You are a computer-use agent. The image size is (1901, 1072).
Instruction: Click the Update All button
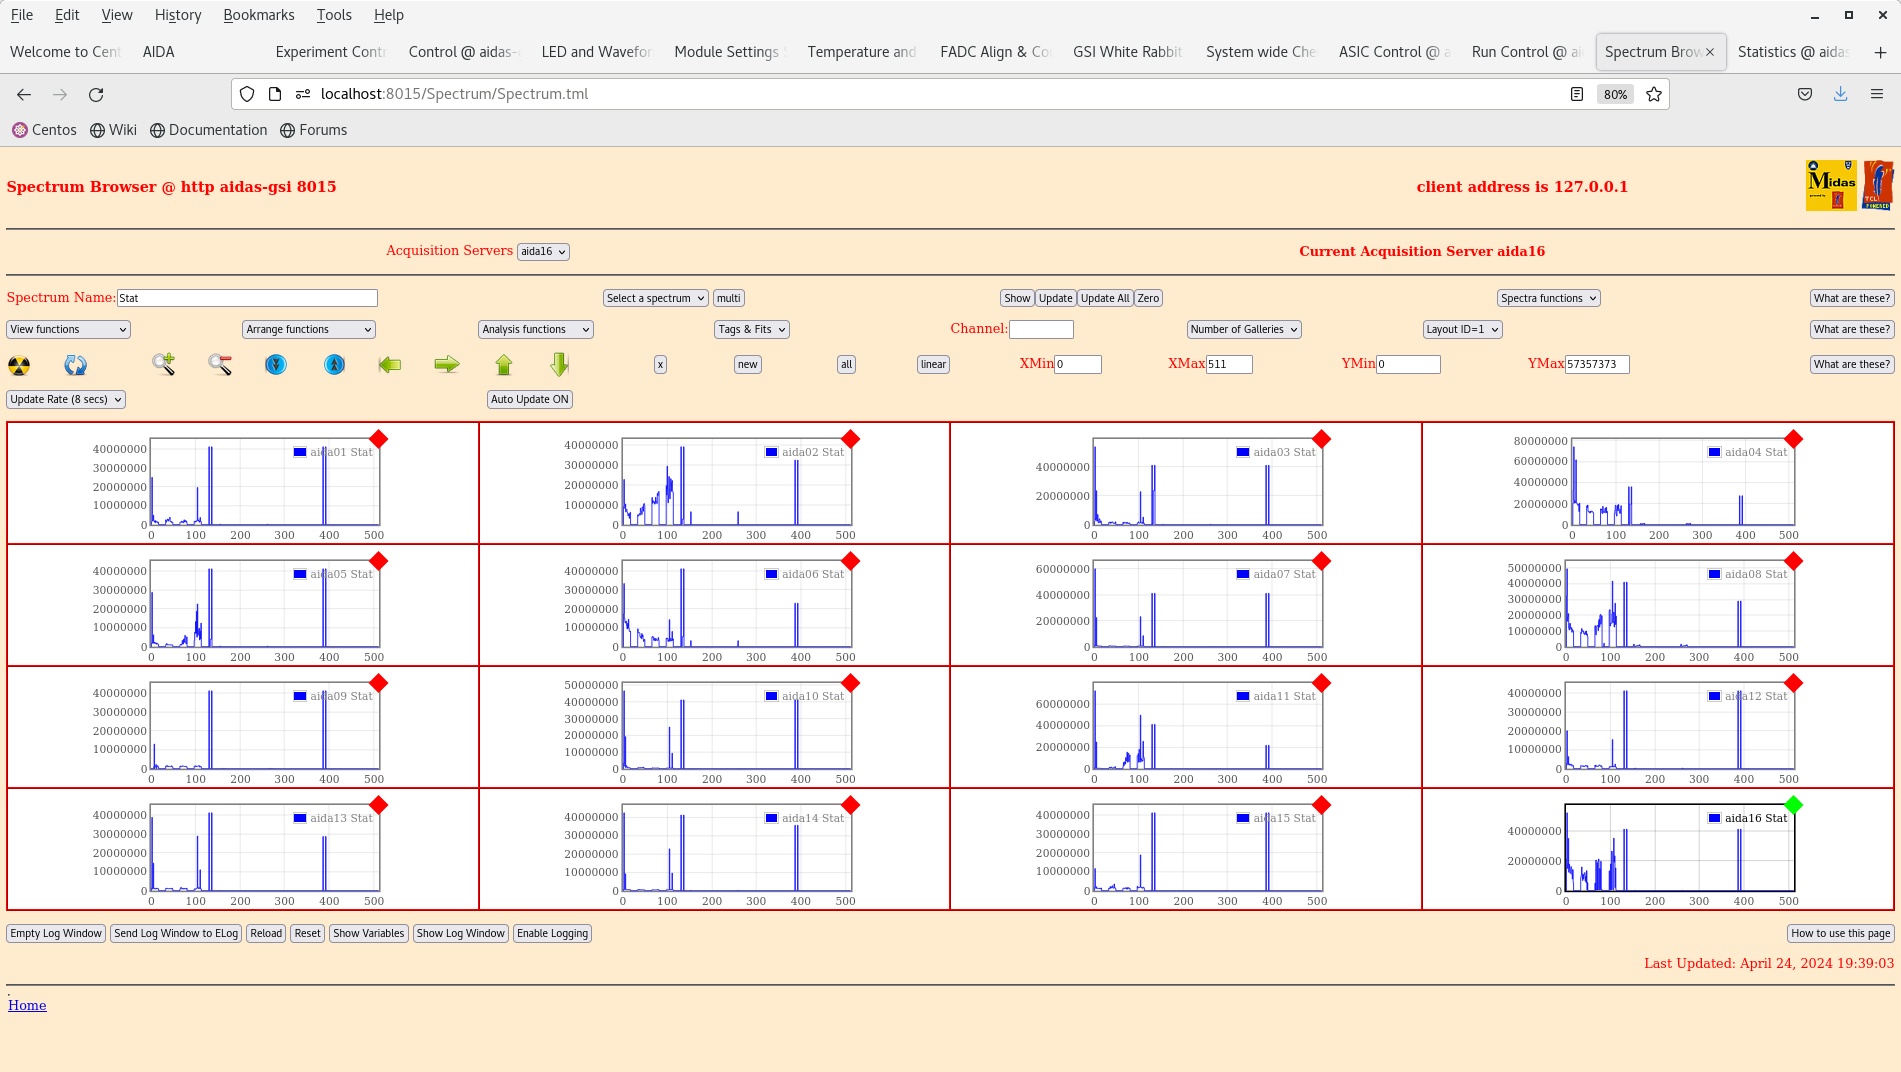pos(1105,298)
